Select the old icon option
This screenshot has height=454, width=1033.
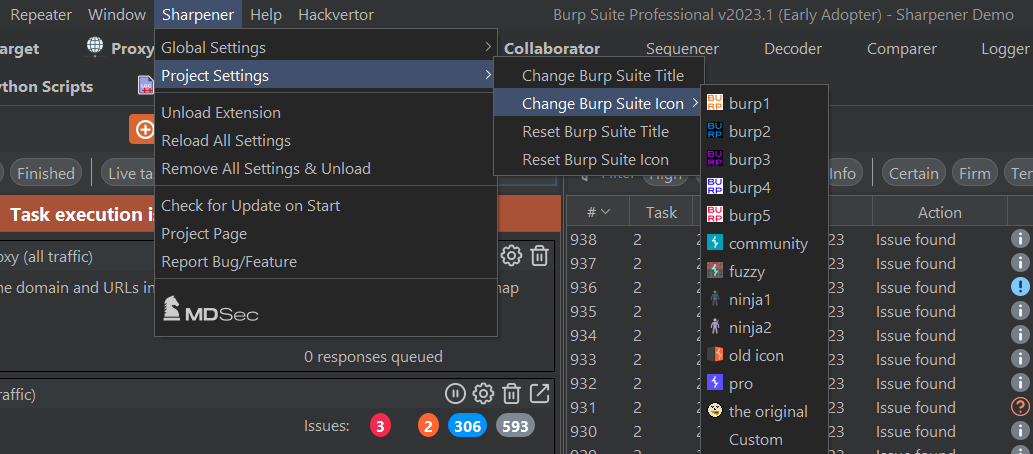(763, 356)
